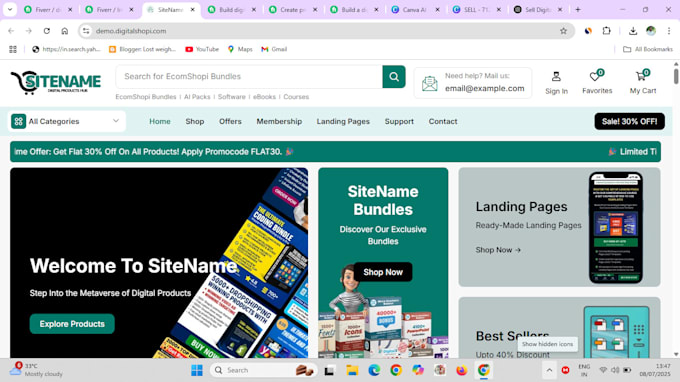Open Maps bookmark
The width and height of the screenshot is (680, 382).
(240, 49)
